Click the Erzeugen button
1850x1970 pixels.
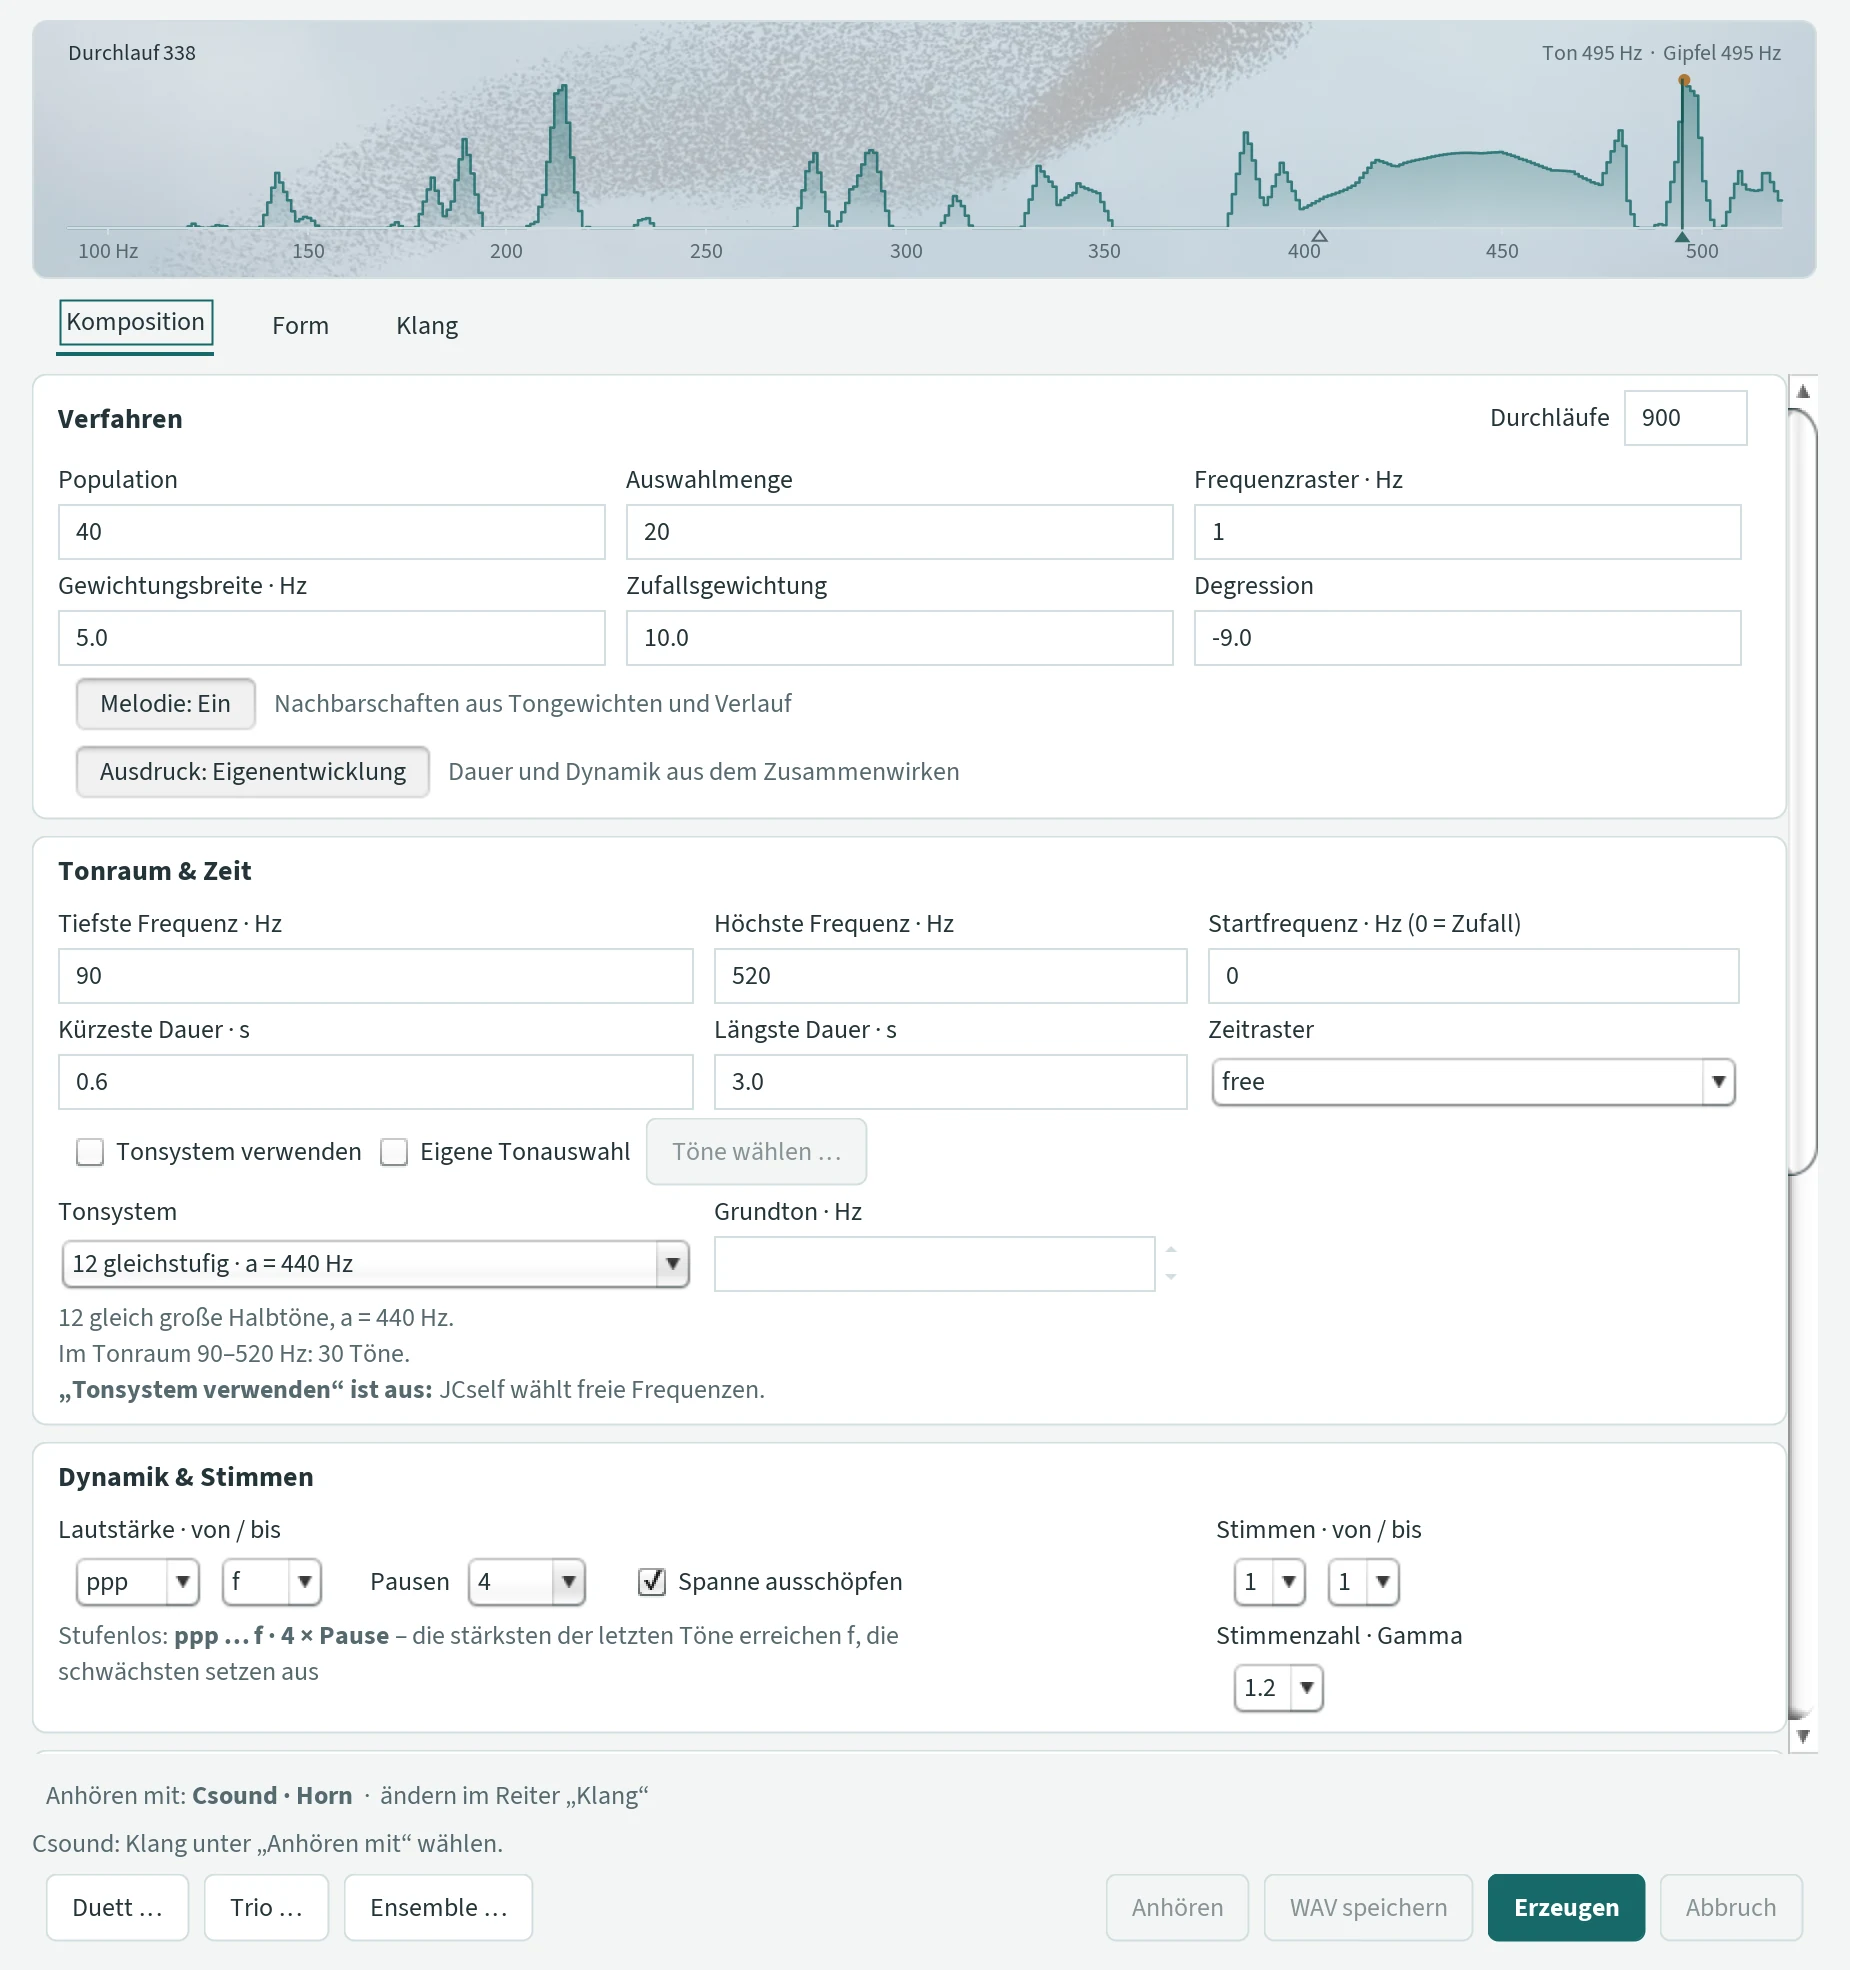coord(1566,1908)
